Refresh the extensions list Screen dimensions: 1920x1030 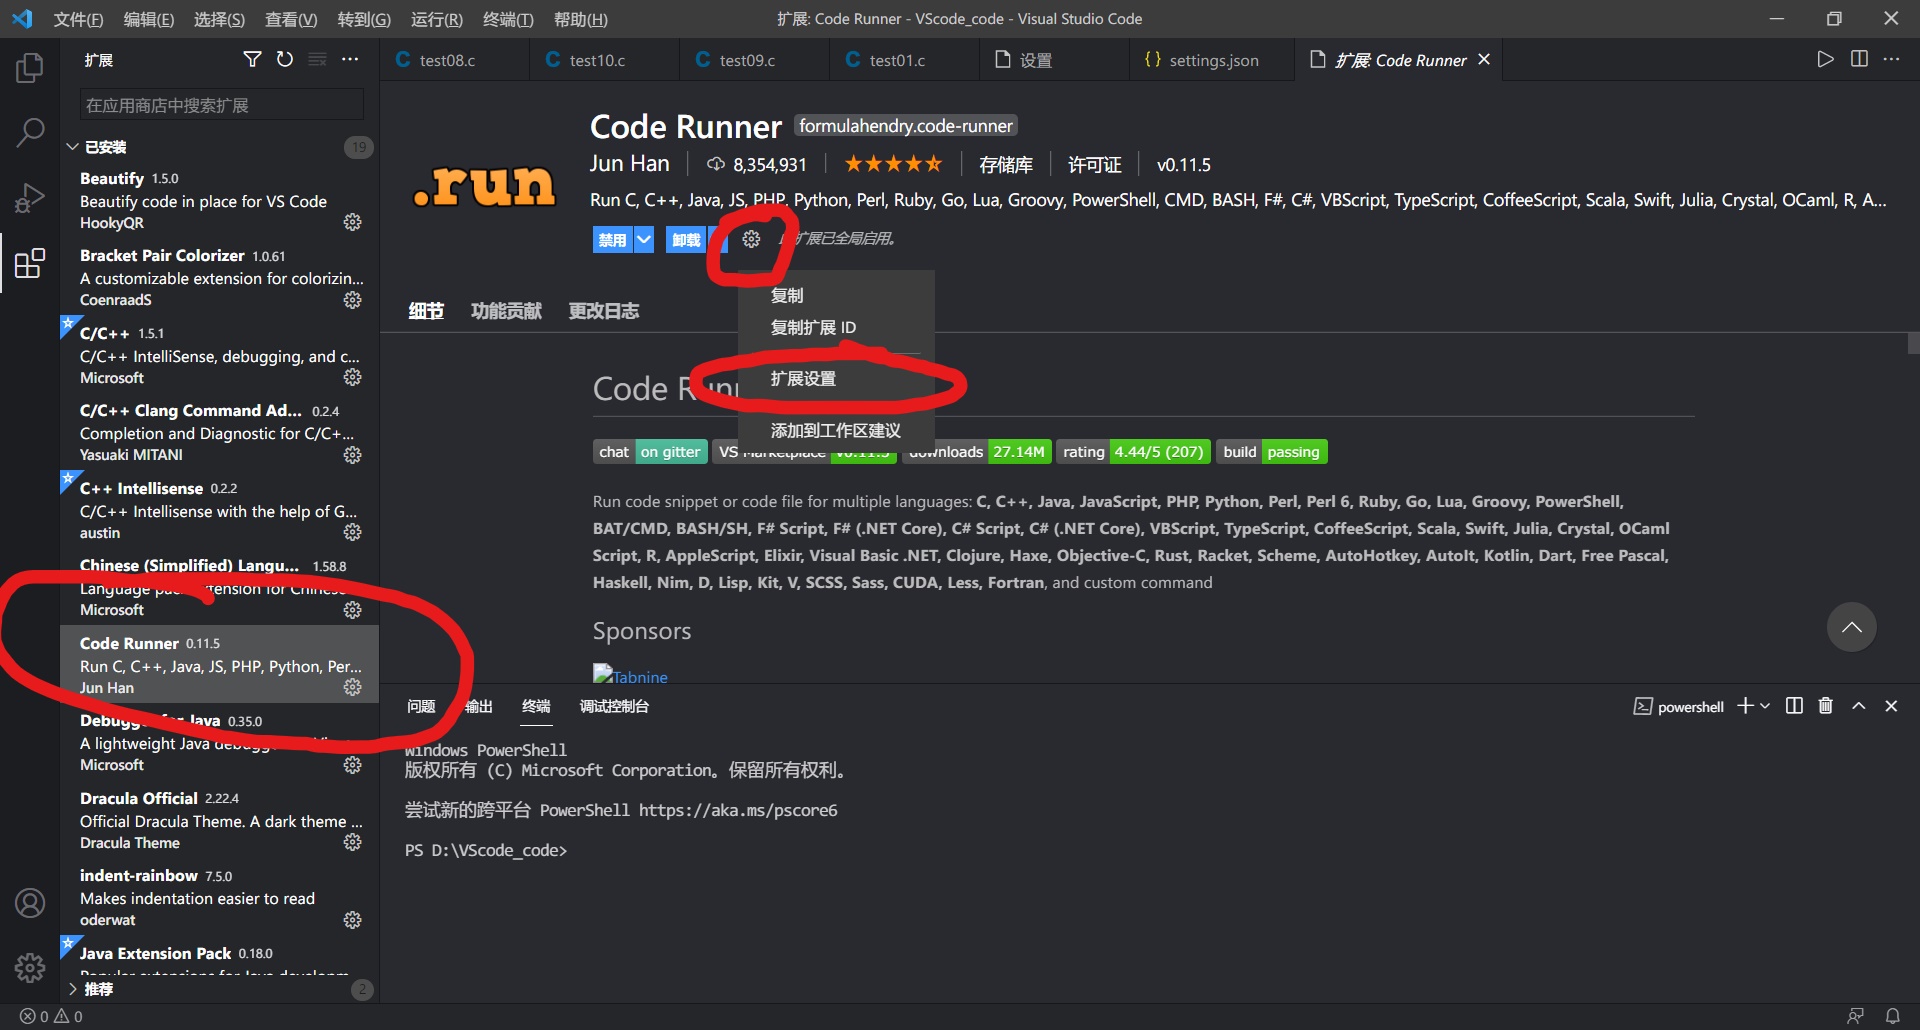(x=285, y=60)
